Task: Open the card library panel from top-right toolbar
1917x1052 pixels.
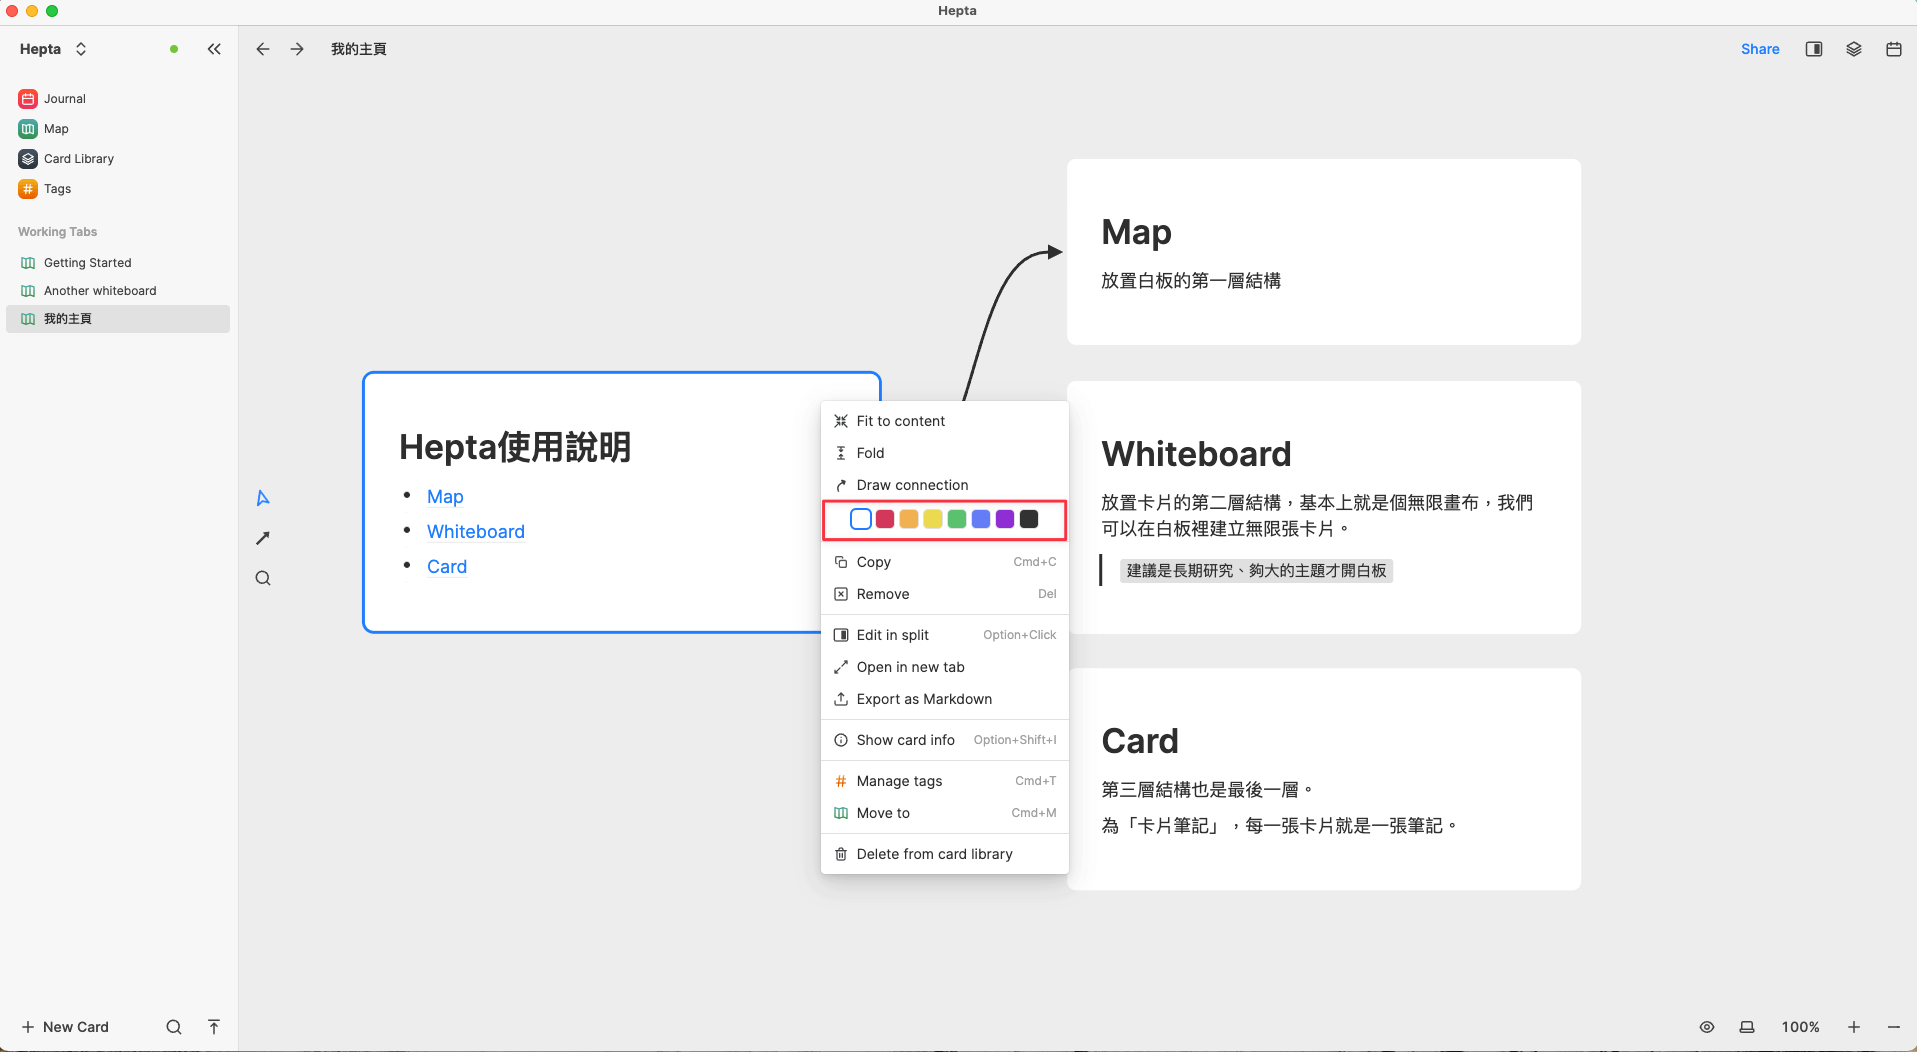Action: click(1853, 48)
